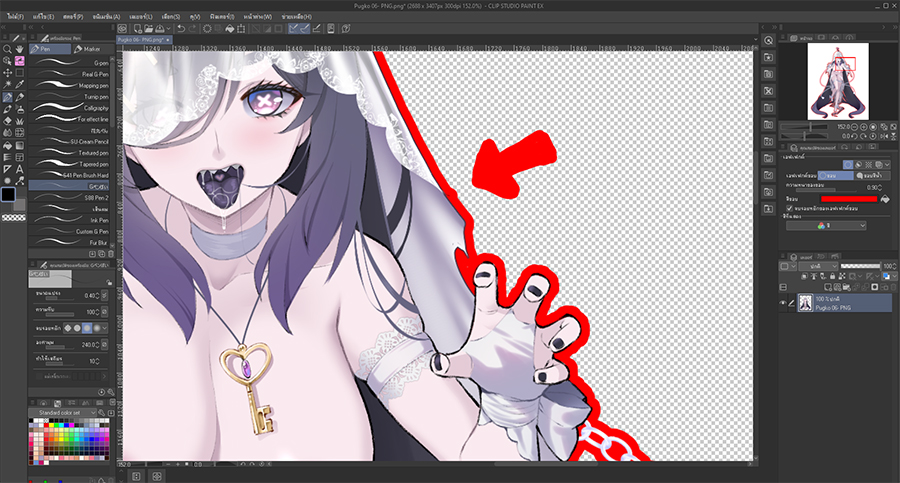This screenshot has width=900, height=483.
Task: Toggle the edge-color checkbox under the red swatch
Action: (789, 208)
